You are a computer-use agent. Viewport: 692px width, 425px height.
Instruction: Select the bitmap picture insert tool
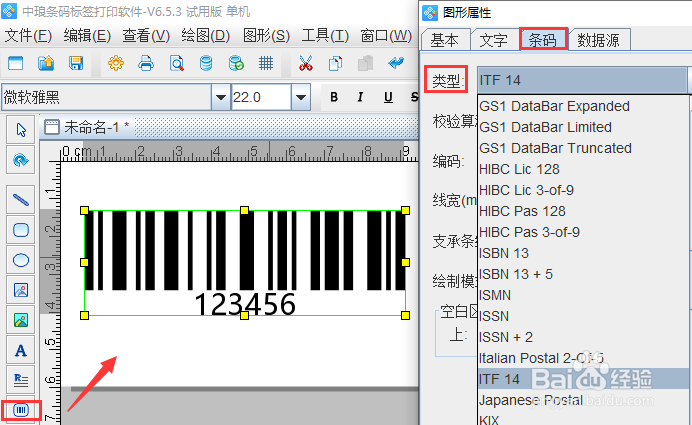pyautogui.click(x=21, y=320)
